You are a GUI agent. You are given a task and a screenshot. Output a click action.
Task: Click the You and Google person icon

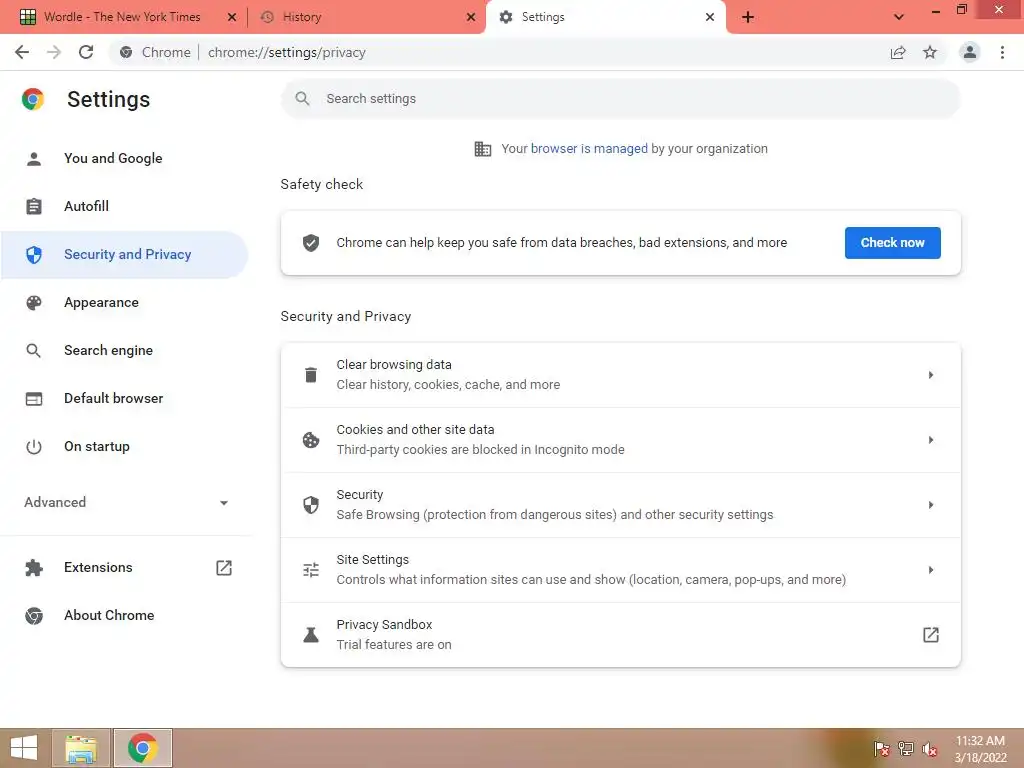33,159
